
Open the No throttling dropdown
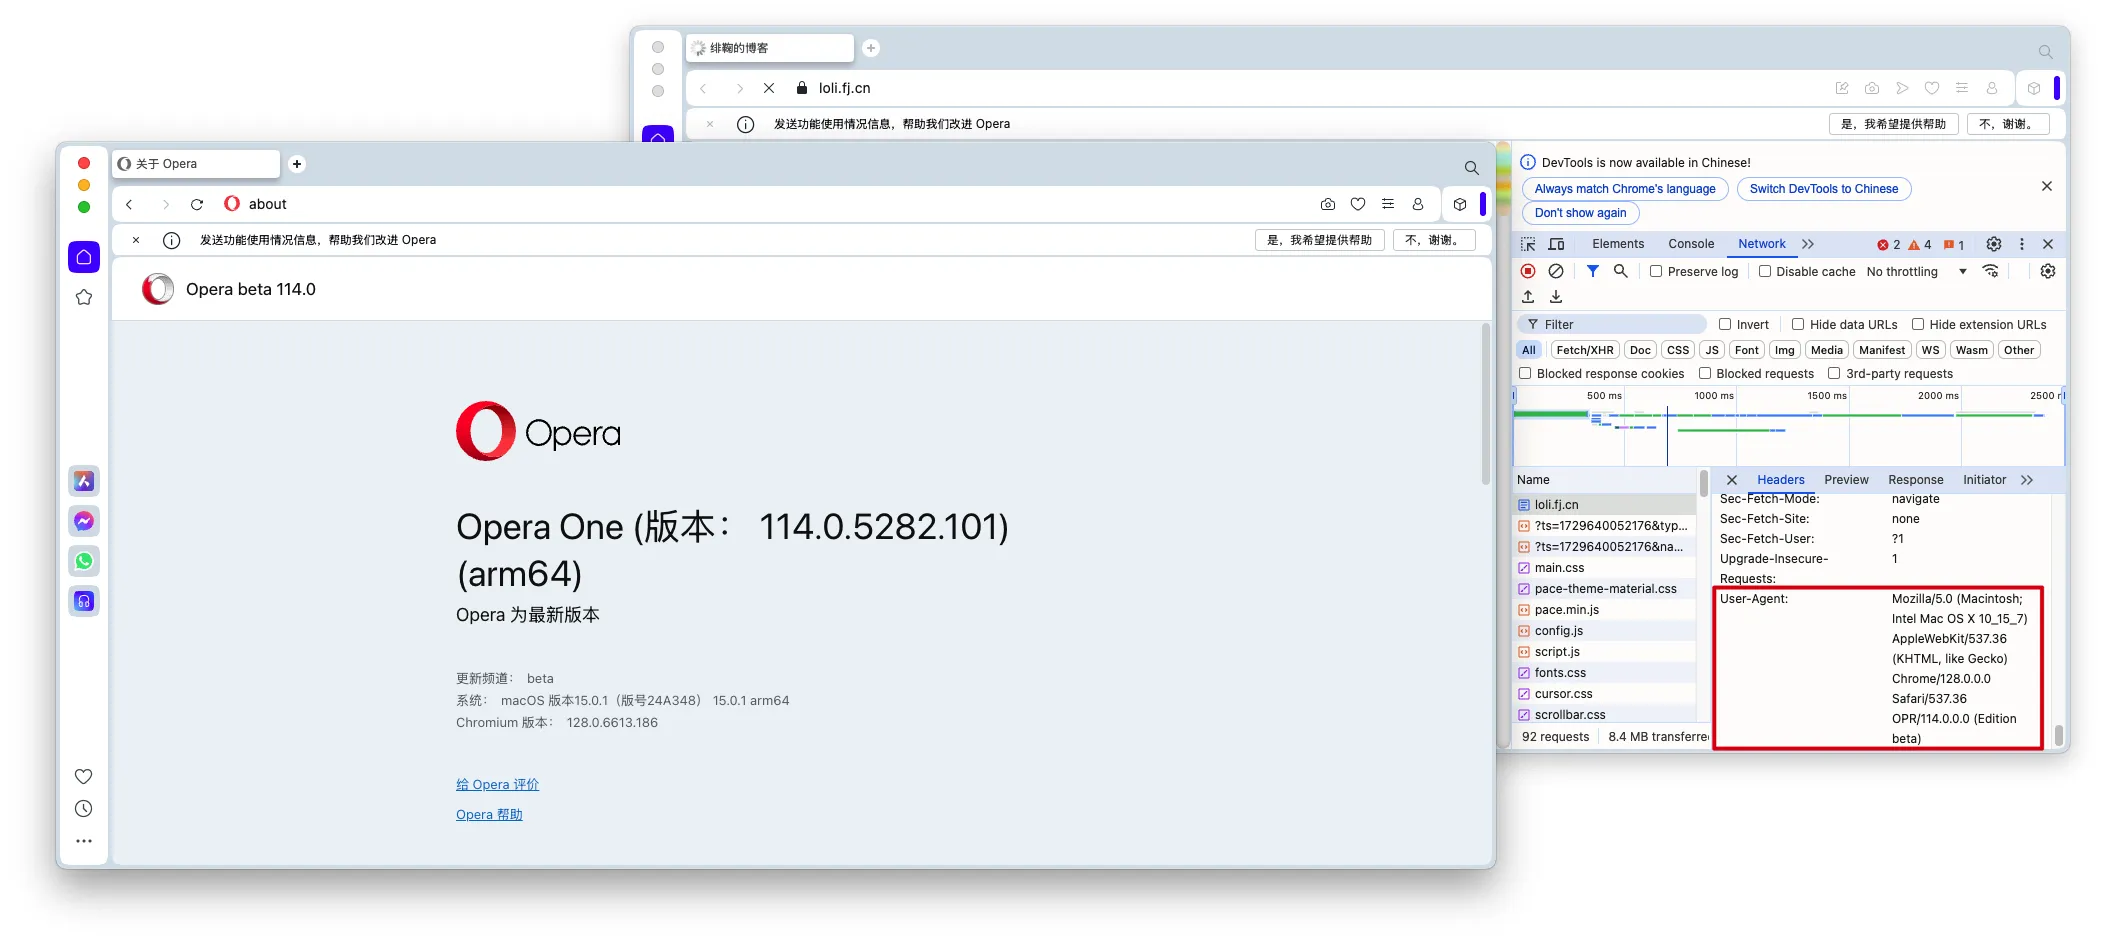1916,271
